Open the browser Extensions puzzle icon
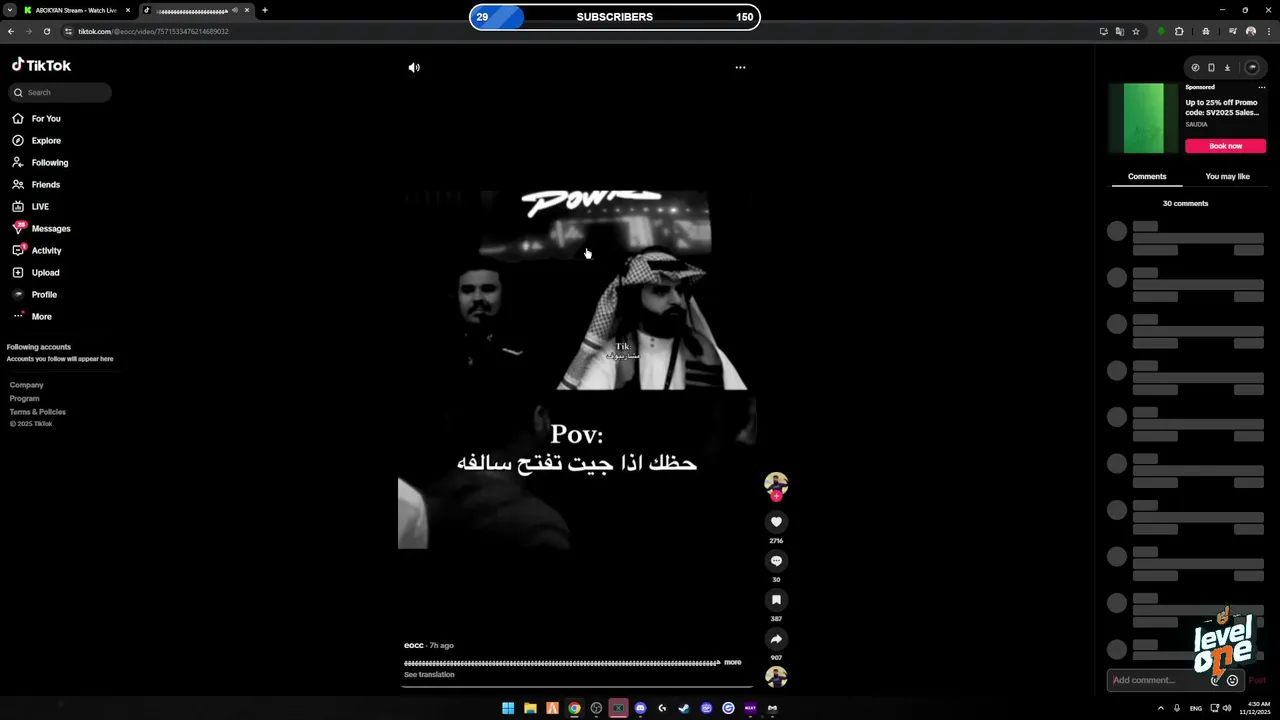The image size is (1280, 720). coord(1179,32)
